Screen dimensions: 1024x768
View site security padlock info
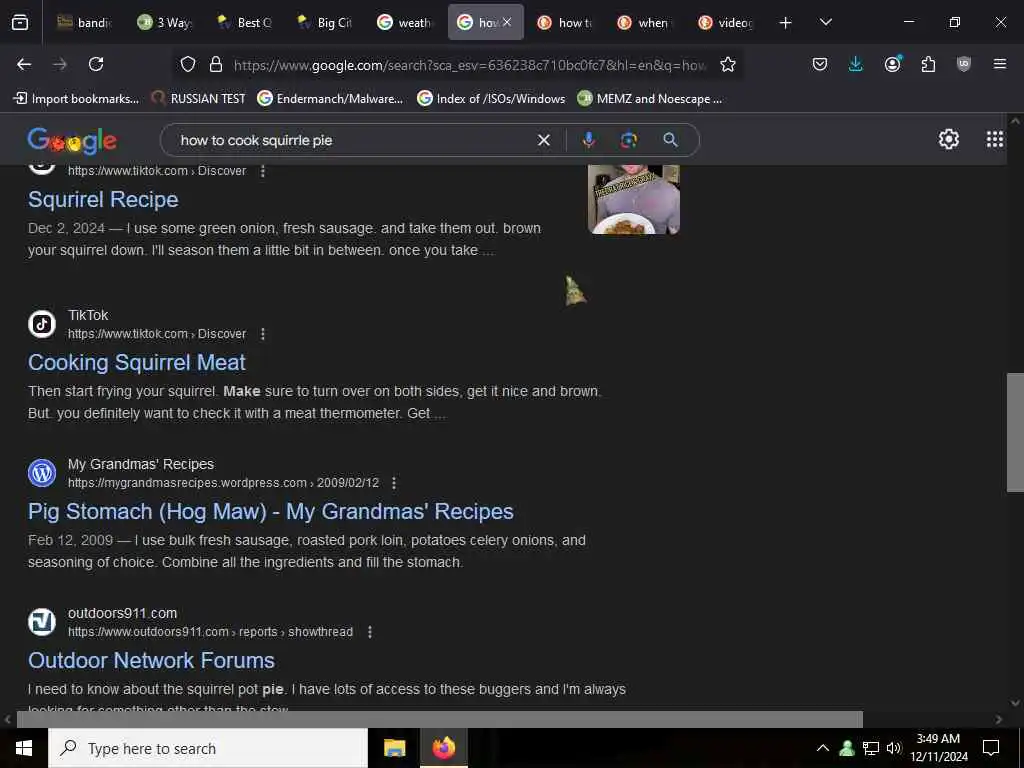coord(216,64)
